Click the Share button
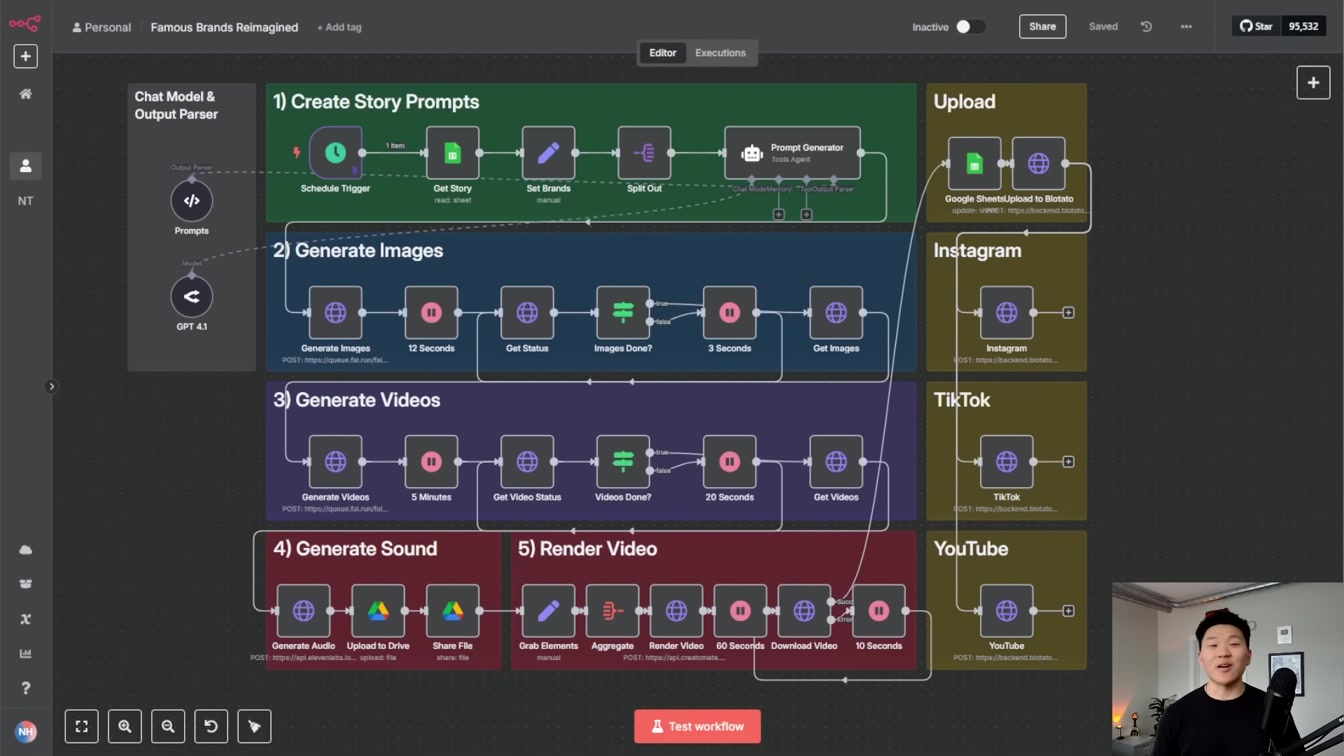The image size is (1344, 756). click(1042, 27)
